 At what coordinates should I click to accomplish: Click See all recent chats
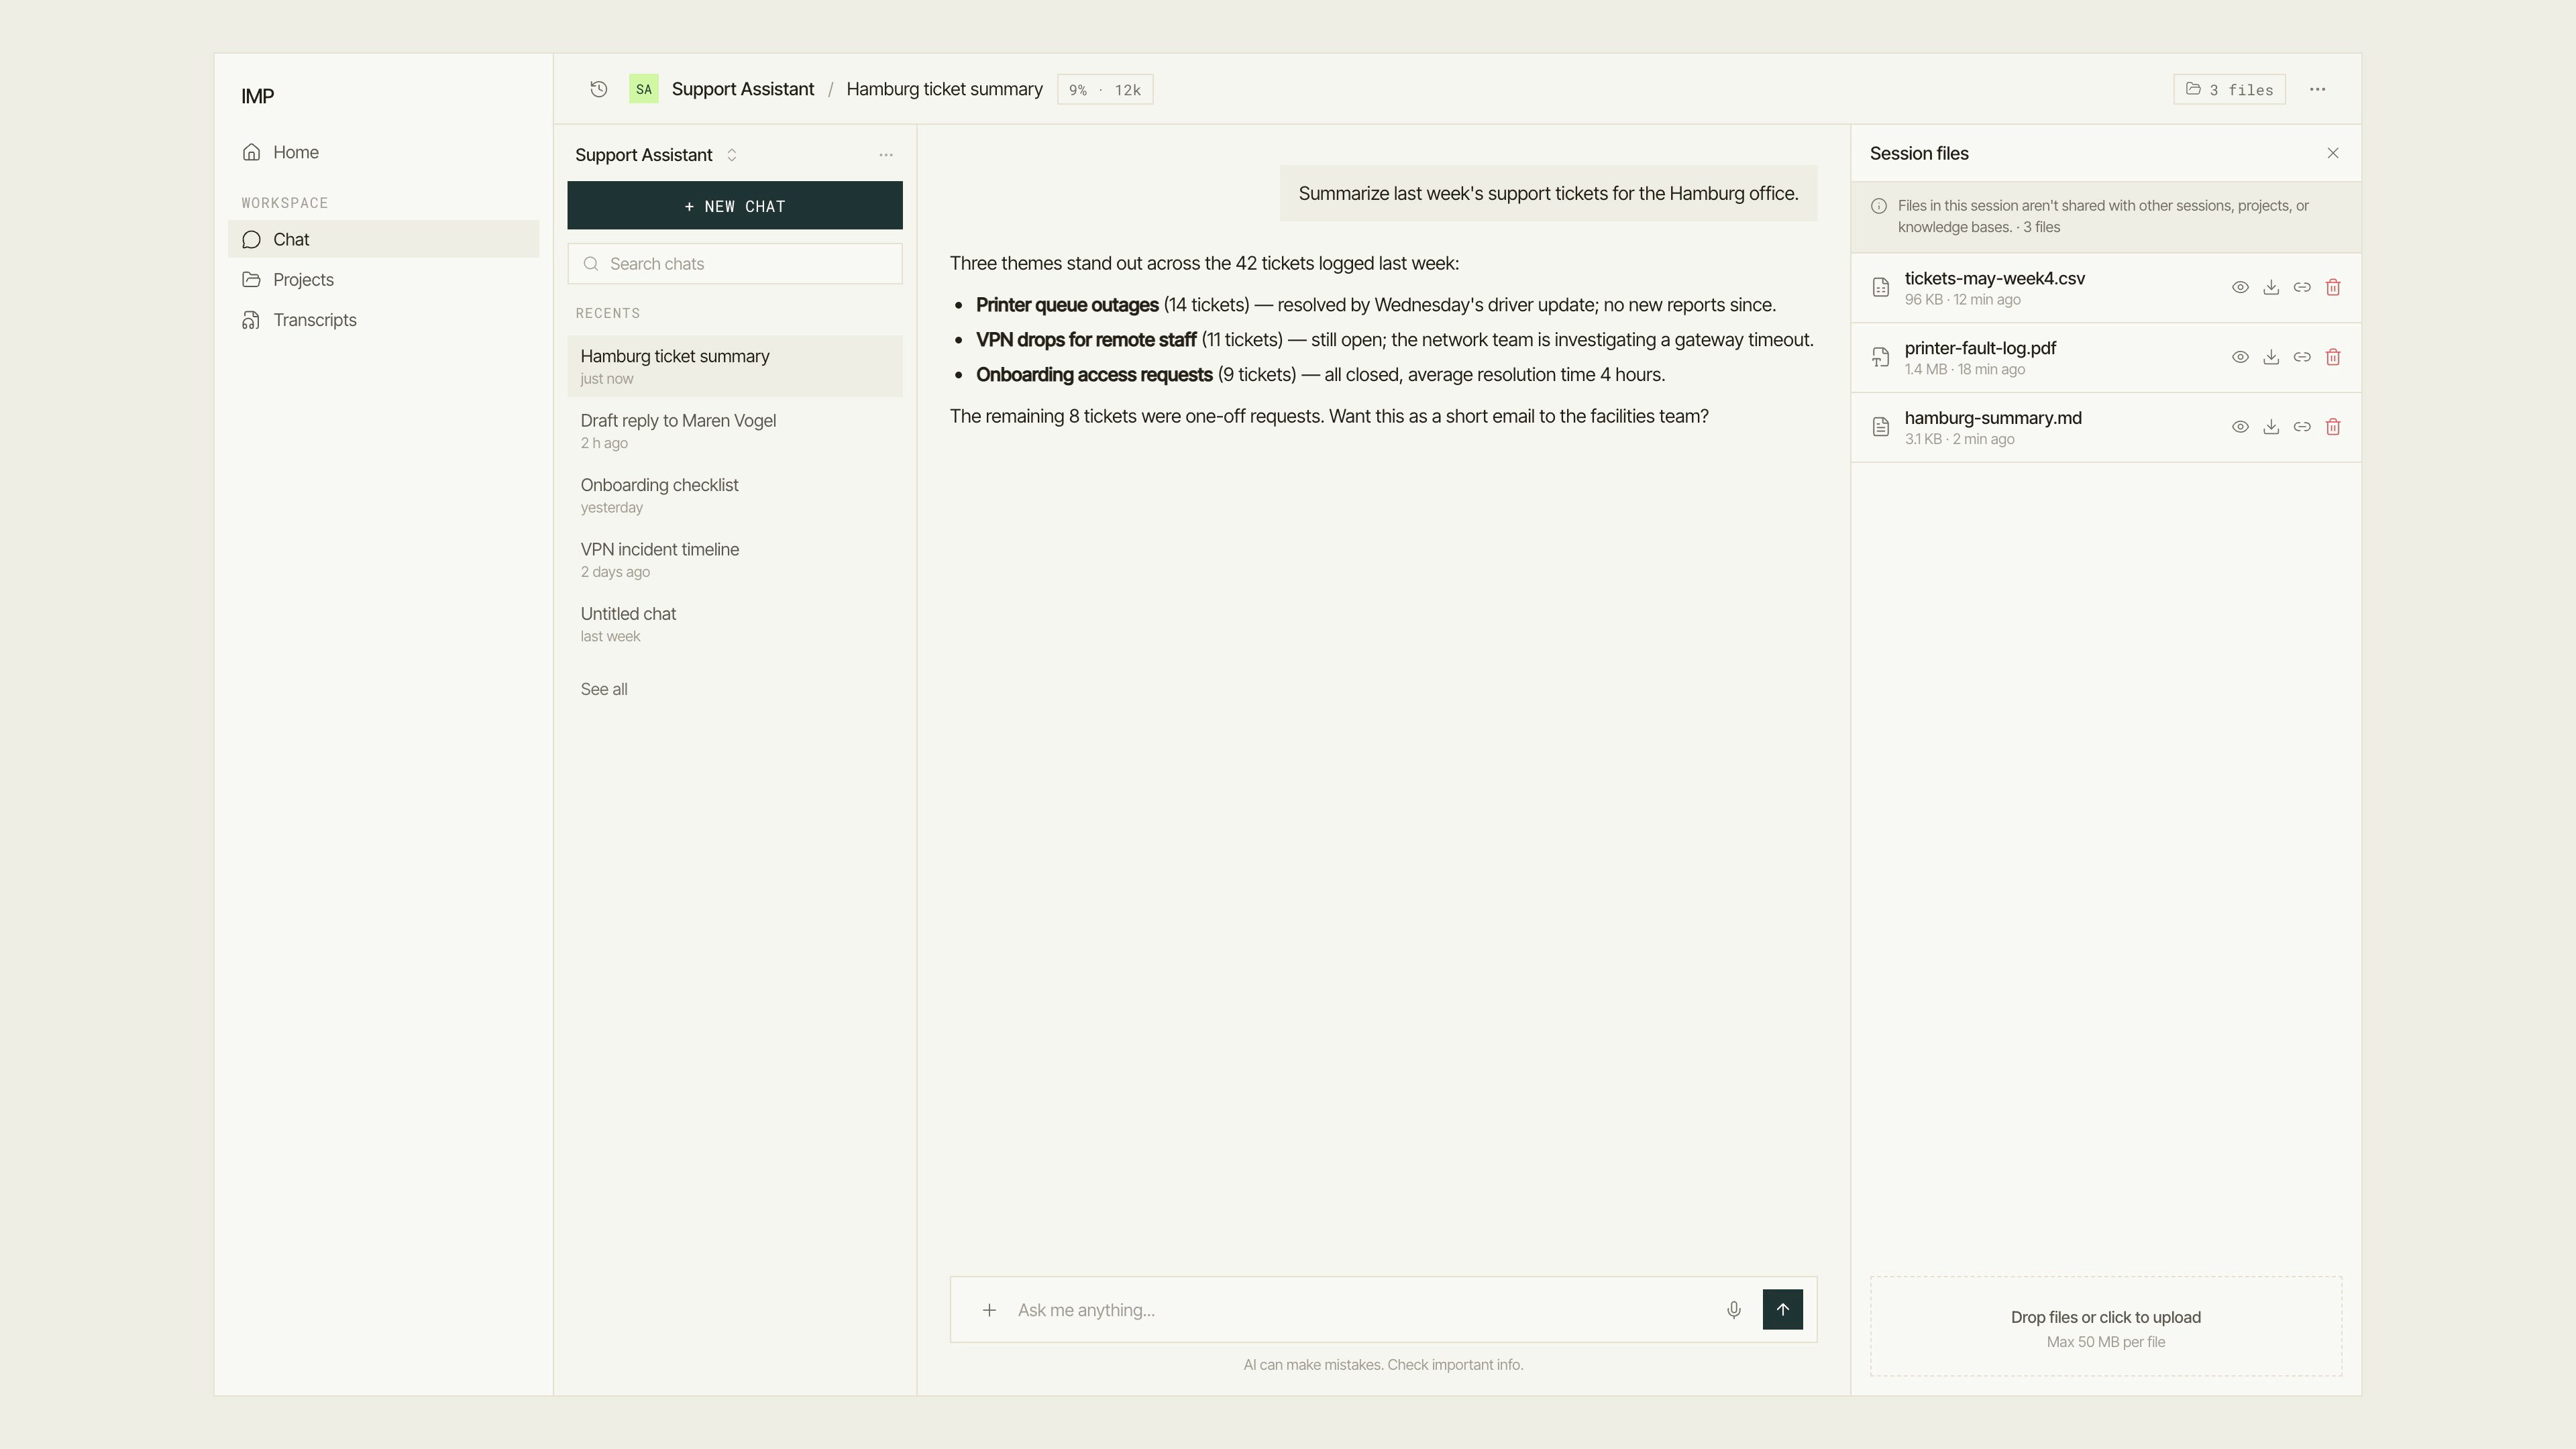tap(604, 689)
